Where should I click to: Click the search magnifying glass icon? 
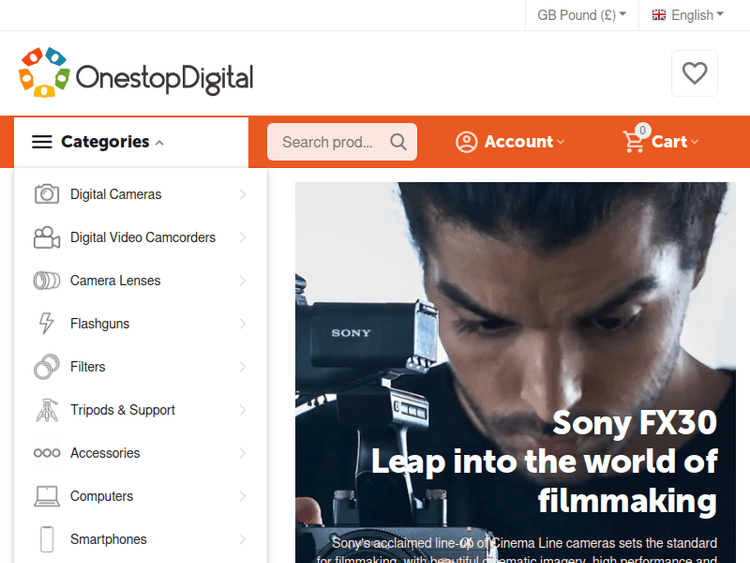(x=398, y=142)
